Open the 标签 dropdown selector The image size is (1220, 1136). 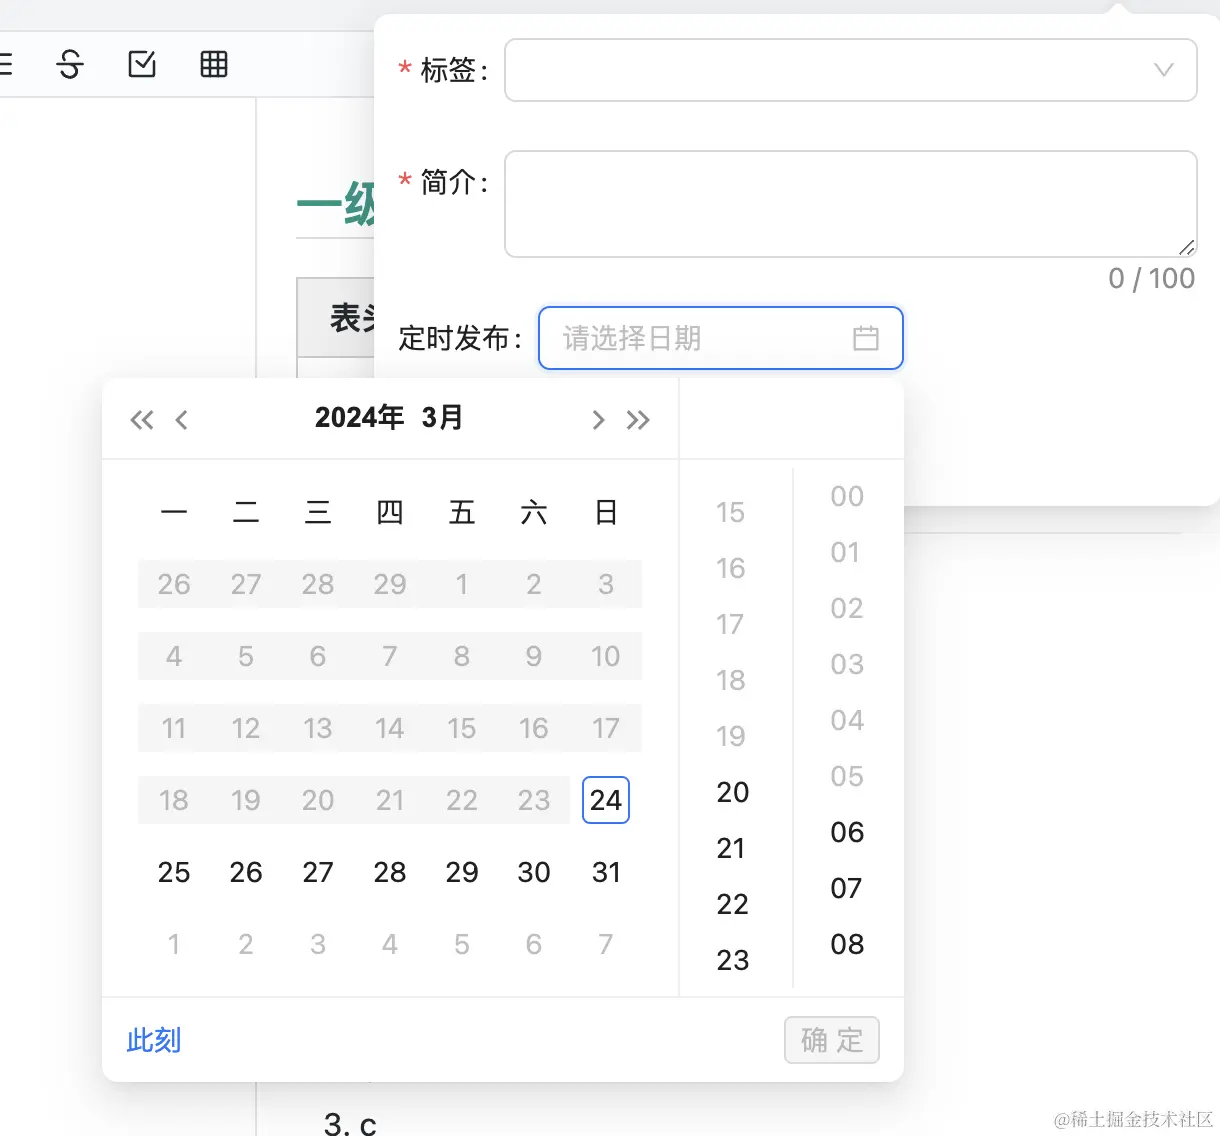click(x=851, y=70)
